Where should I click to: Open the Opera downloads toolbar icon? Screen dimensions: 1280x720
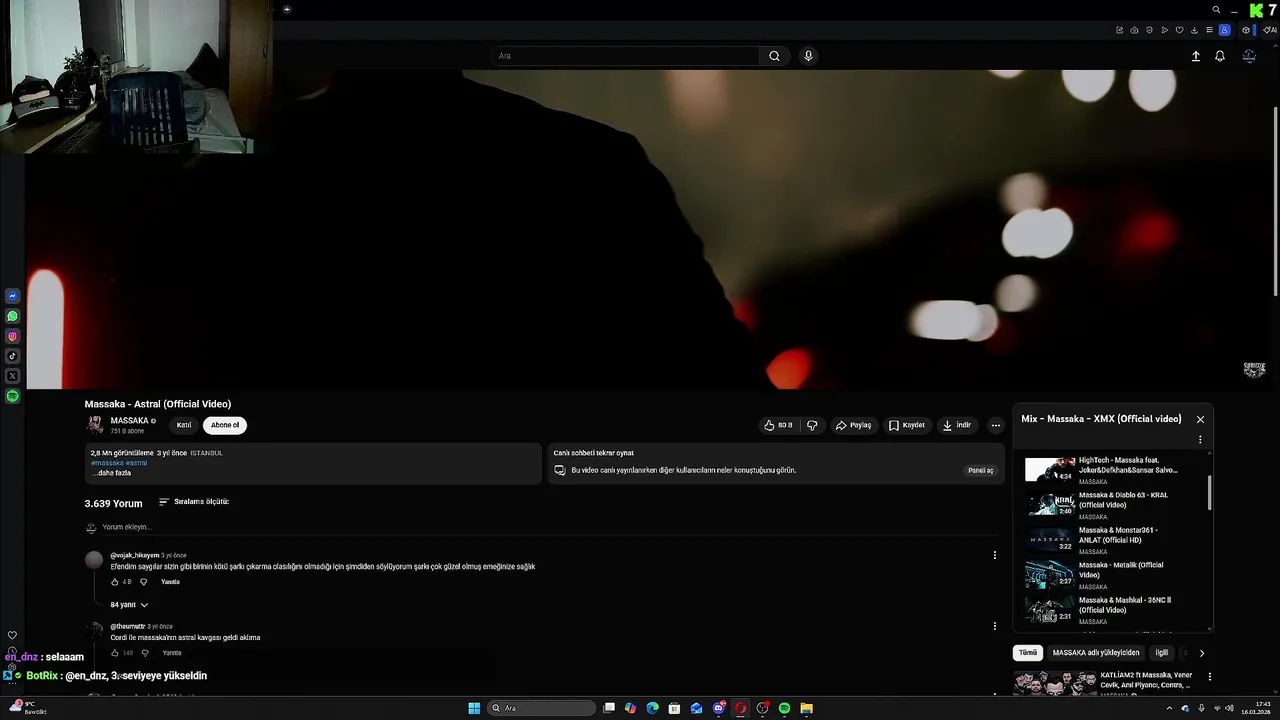point(1194,30)
